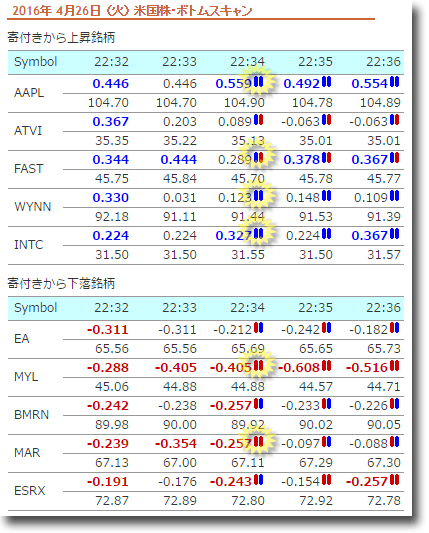This screenshot has width=429, height=533.
Task: Select candle icon in INTC 22:35 cell
Action: click(x=326, y=234)
